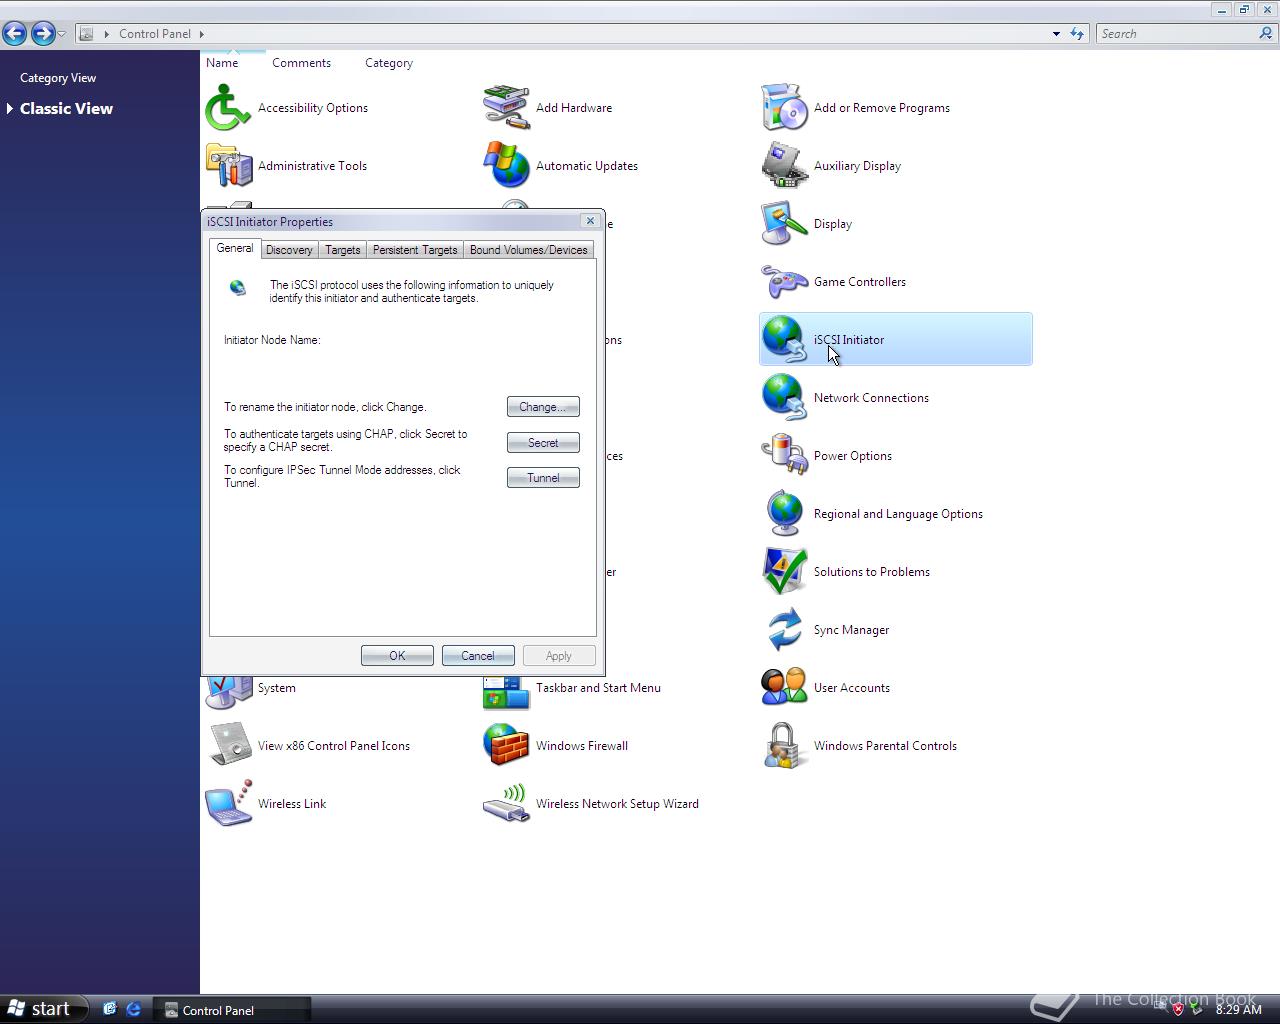Image resolution: width=1280 pixels, height=1024 pixels.
Task: Click the address bar refresh icon
Action: coord(1077,33)
